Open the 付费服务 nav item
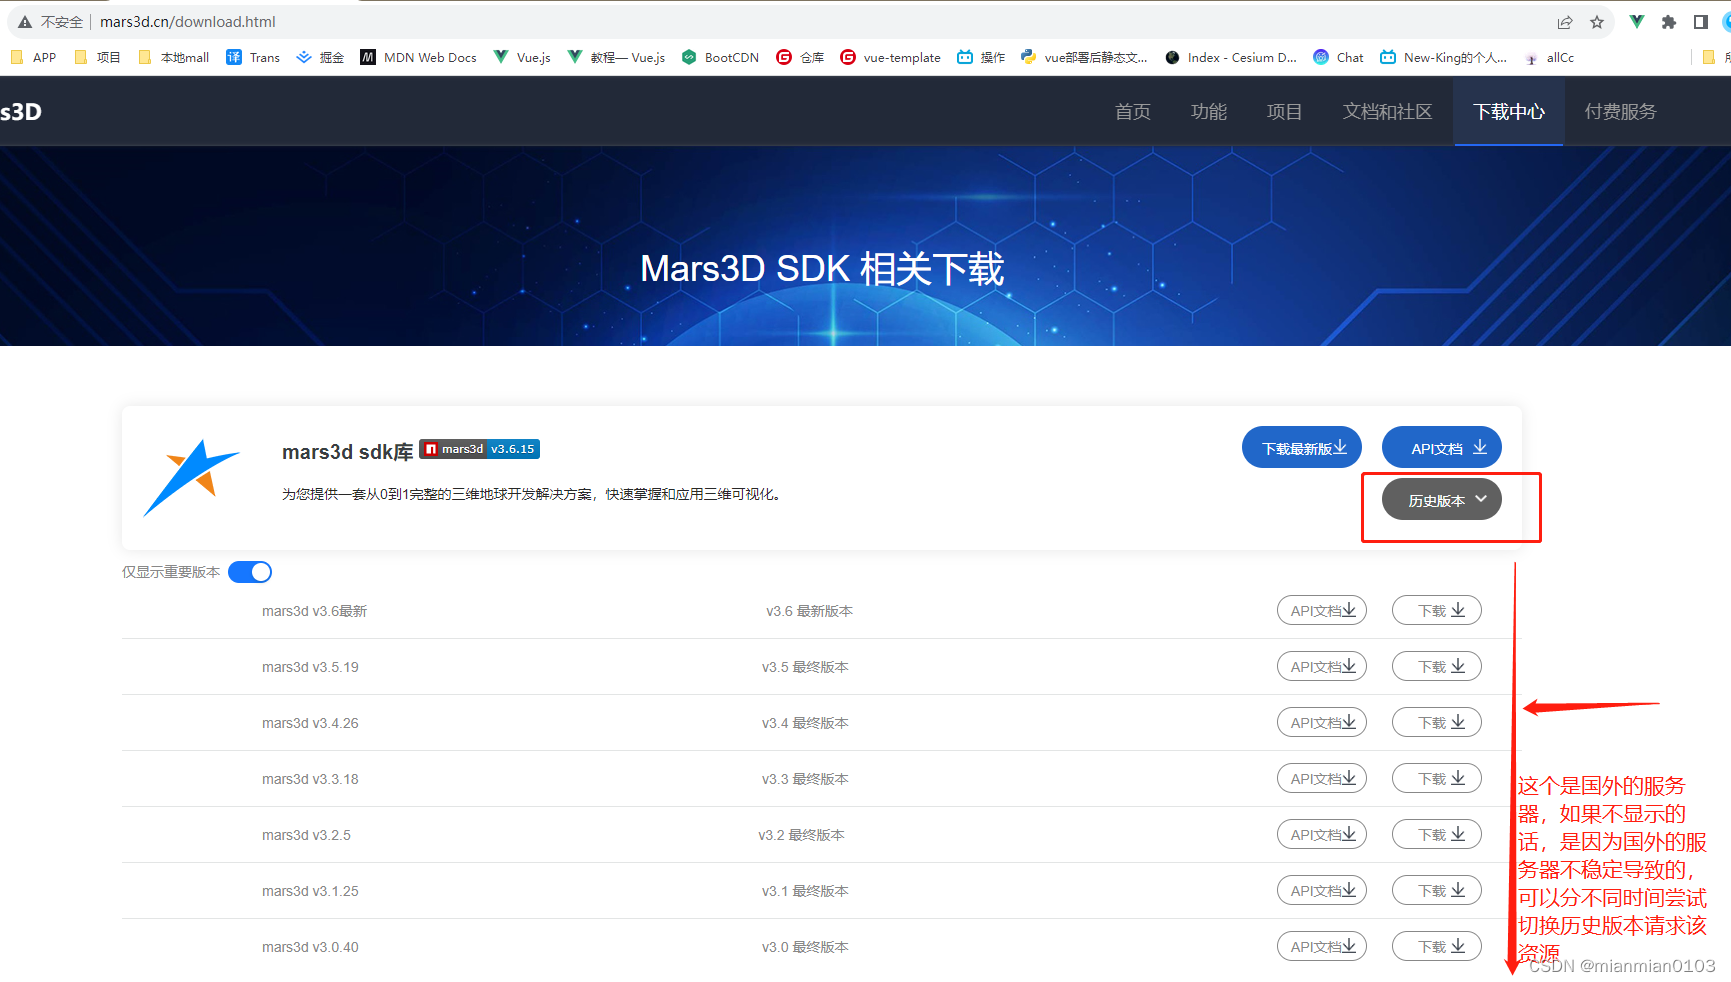The height and width of the screenshot is (982, 1731). coord(1621,112)
